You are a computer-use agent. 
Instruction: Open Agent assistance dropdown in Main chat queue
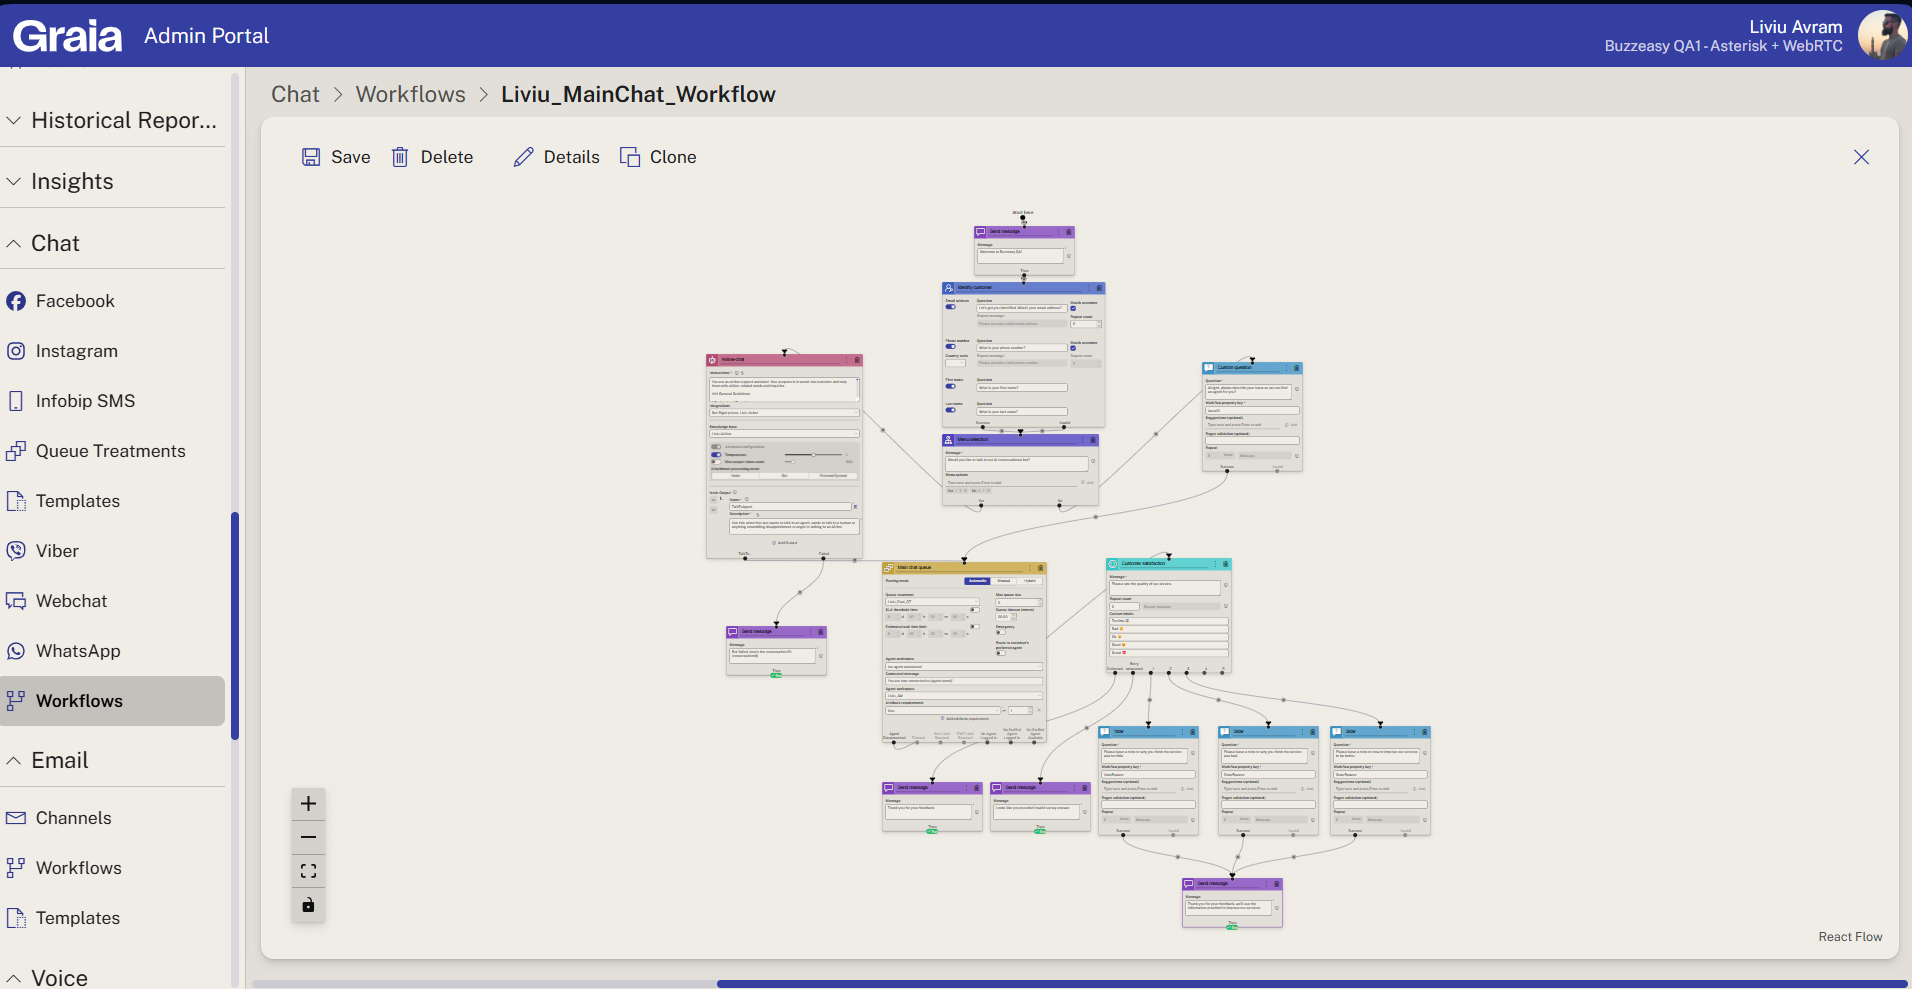tap(964, 666)
